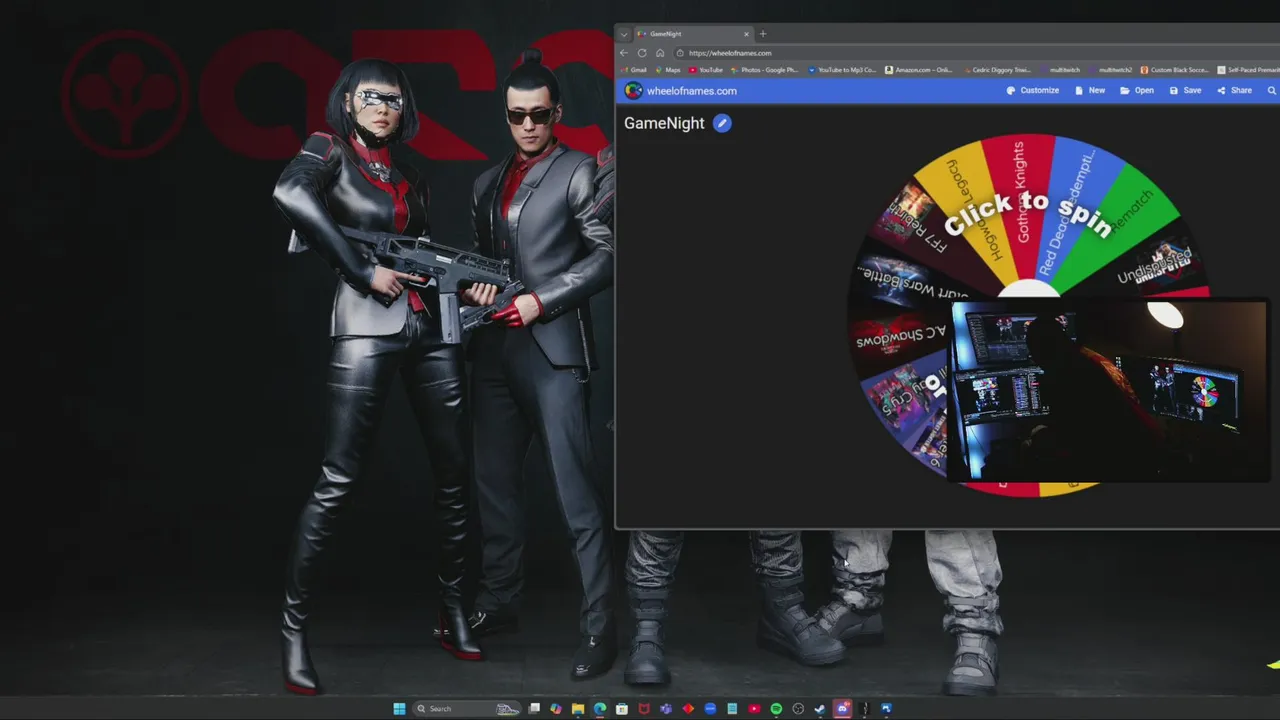This screenshot has width=1280, height=720.
Task: Open the Customize option
Action: point(1033,91)
